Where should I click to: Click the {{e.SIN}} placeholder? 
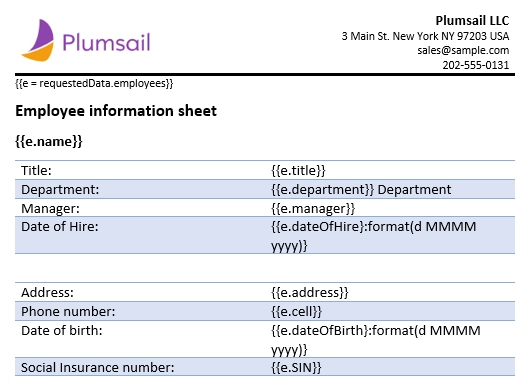pyautogui.click(x=296, y=367)
